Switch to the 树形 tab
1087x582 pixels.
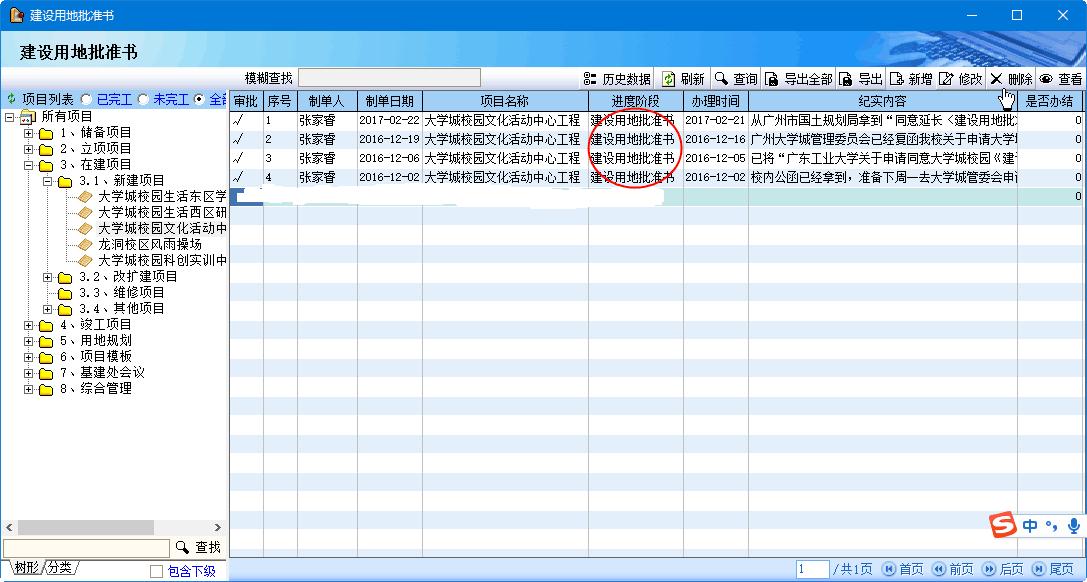coord(22,568)
